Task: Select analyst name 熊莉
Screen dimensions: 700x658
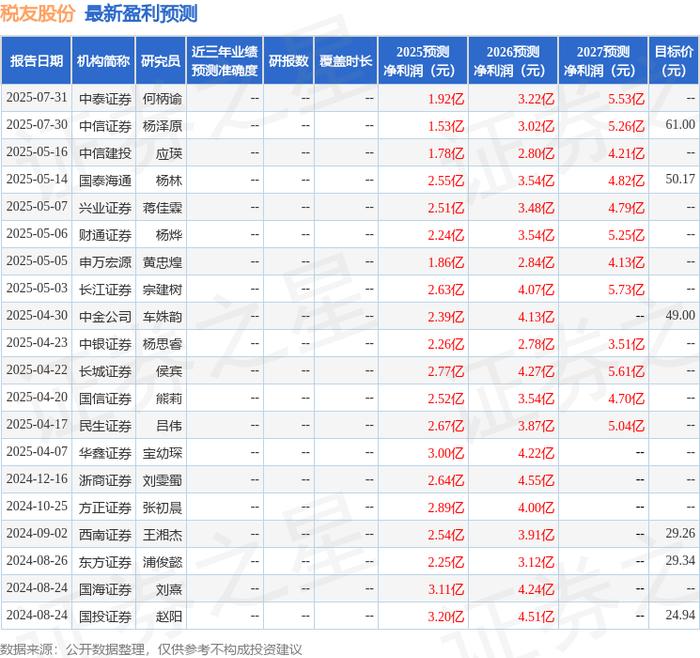Action: point(169,399)
